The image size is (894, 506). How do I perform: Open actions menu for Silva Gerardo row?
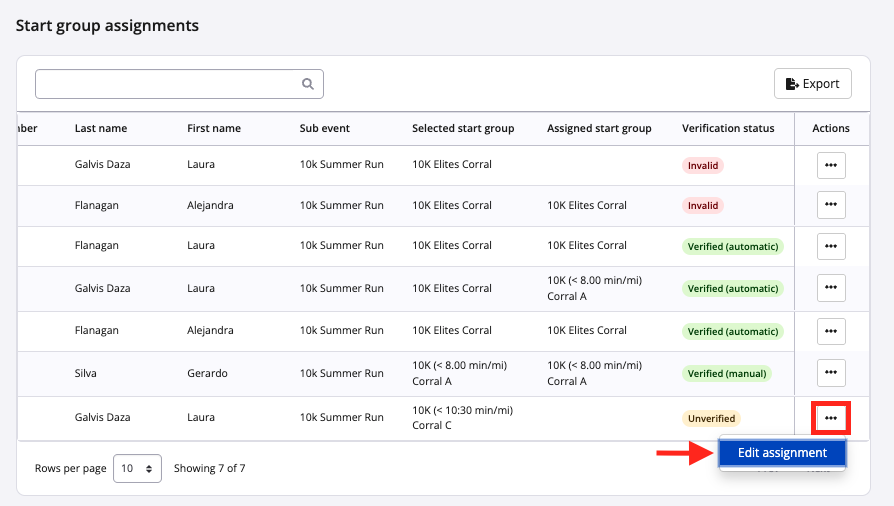830,373
